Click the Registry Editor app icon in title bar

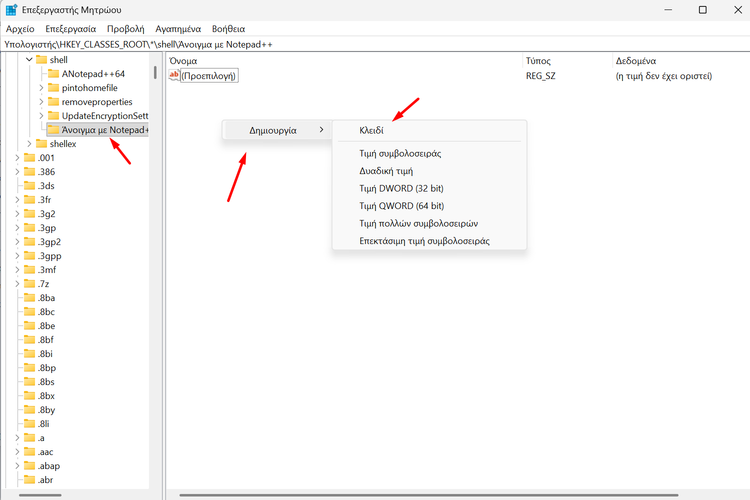click(12, 10)
